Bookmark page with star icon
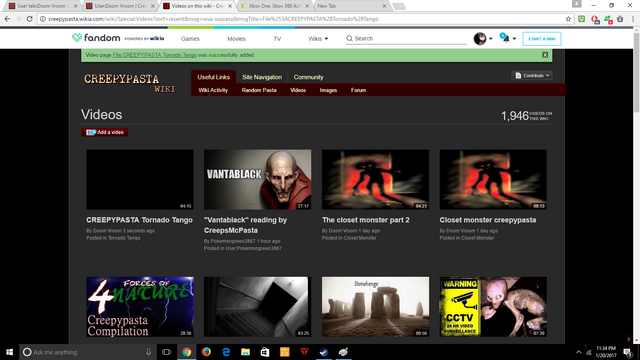This screenshot has height=360, width=640. pos(568,19)
